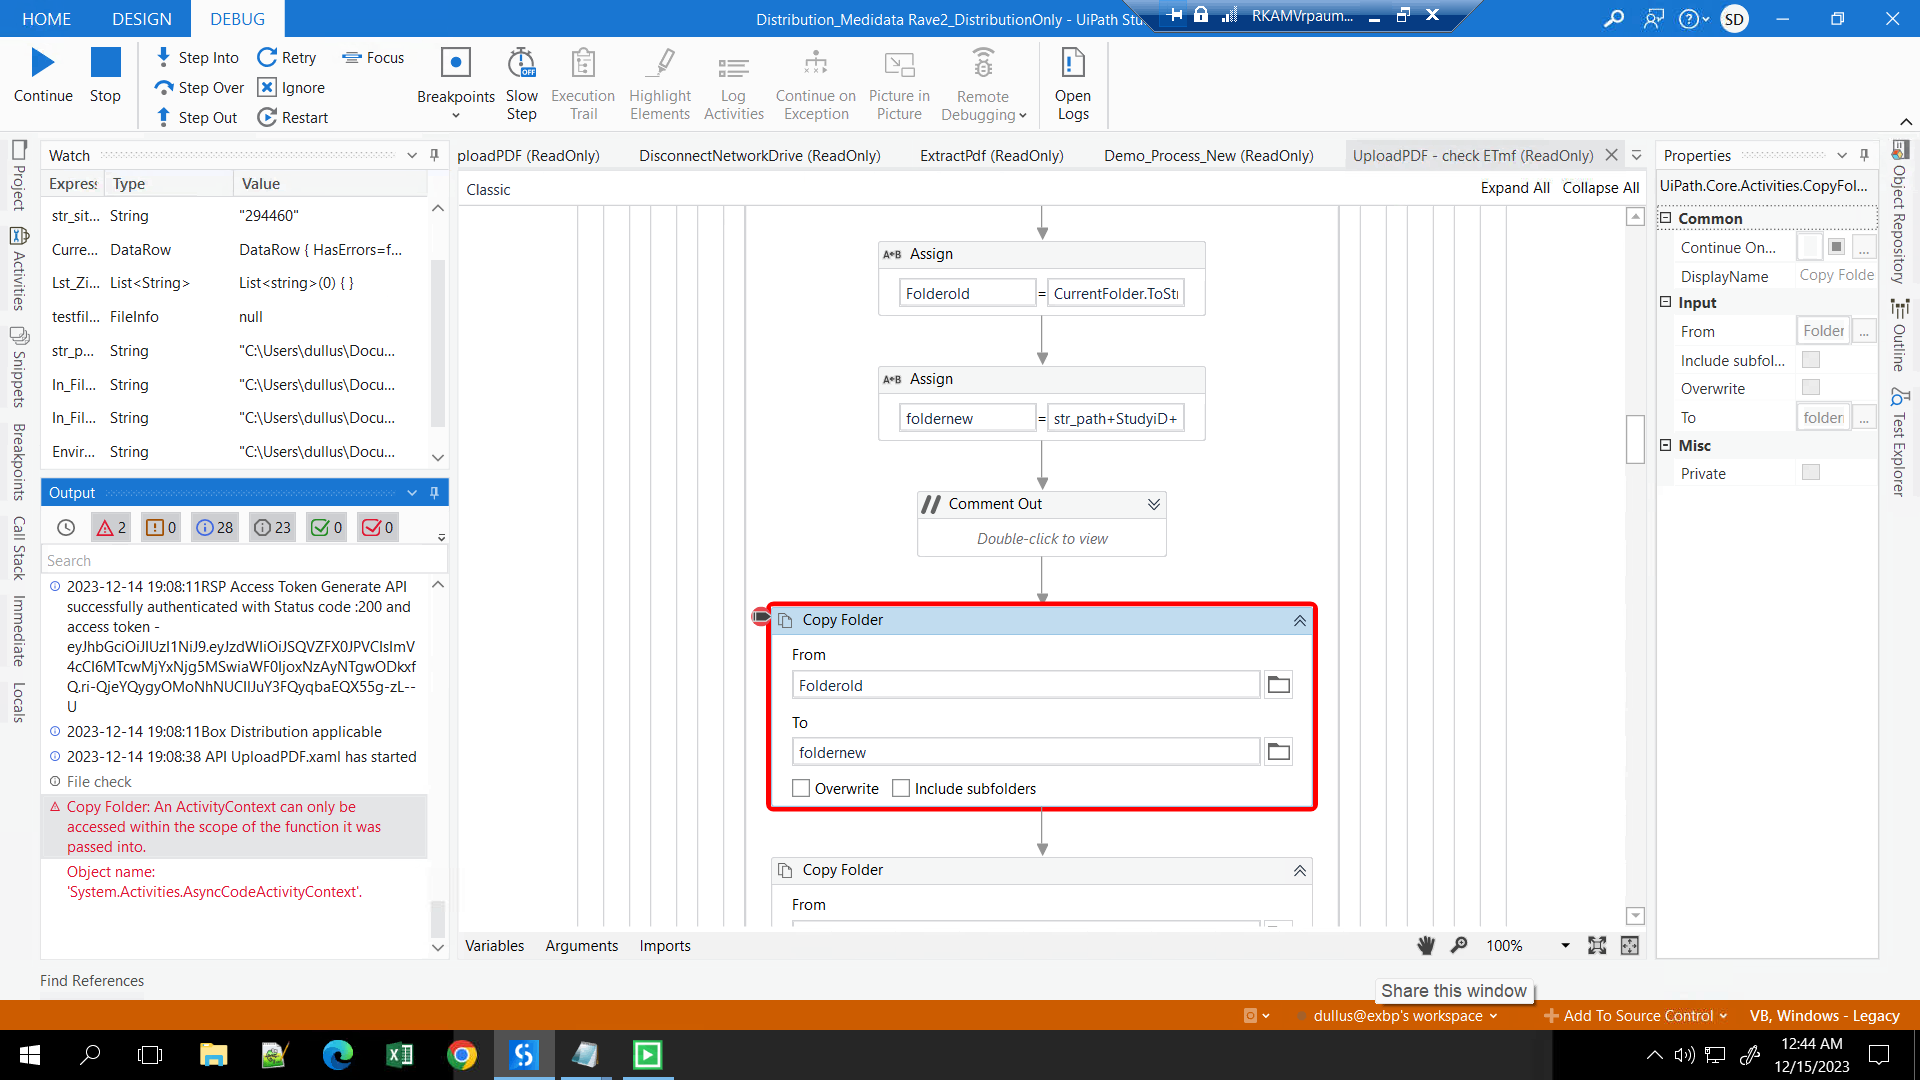The image size is (1920, 1080).
Task: Expand the Comment Out activity
Action: click(x=1153, y=504)
